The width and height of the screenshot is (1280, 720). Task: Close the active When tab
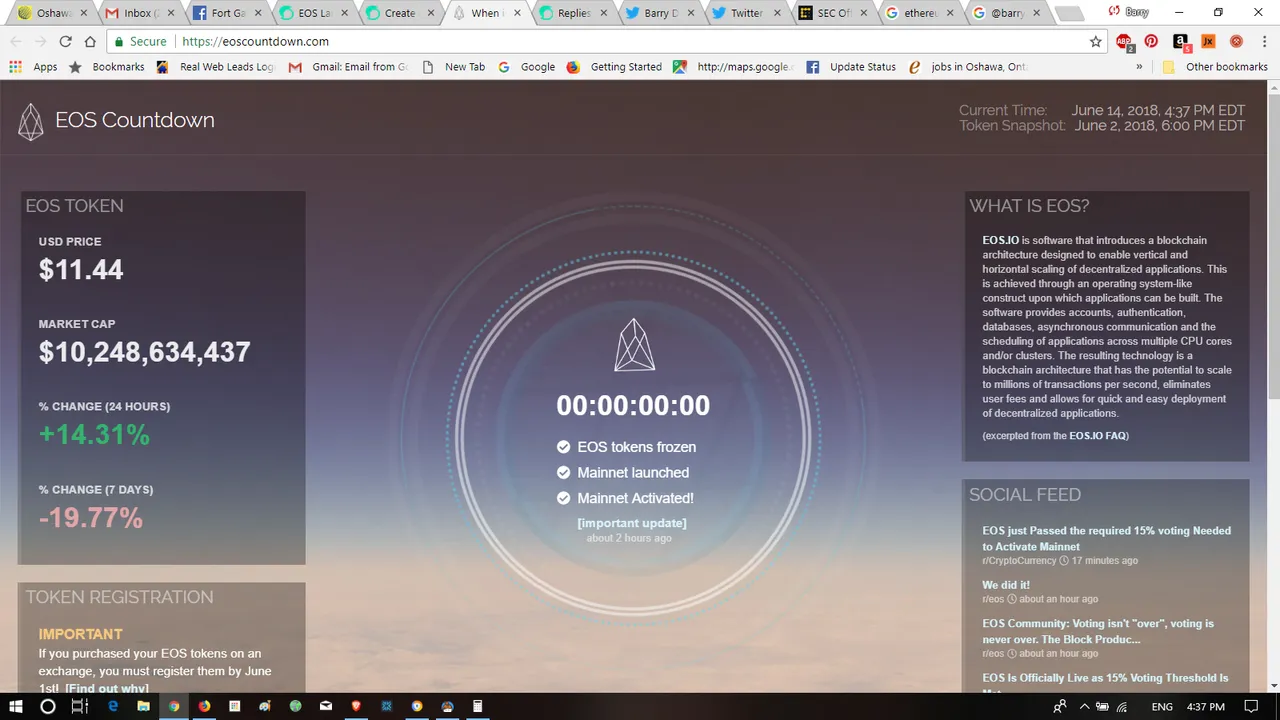click(x=517, y=13)
